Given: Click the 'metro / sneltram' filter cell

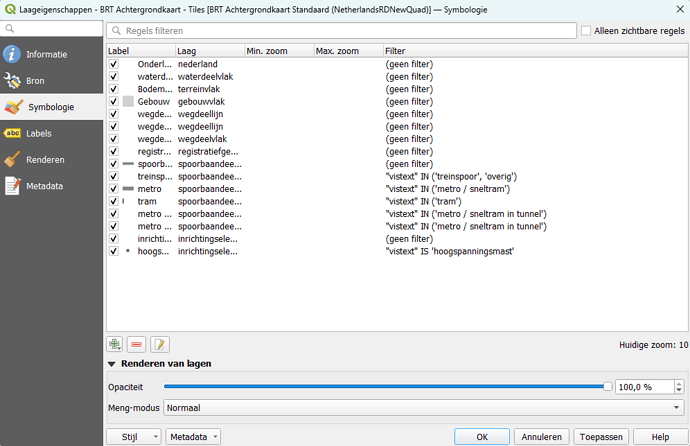Looking at the screenshot, I should (448, 189).
